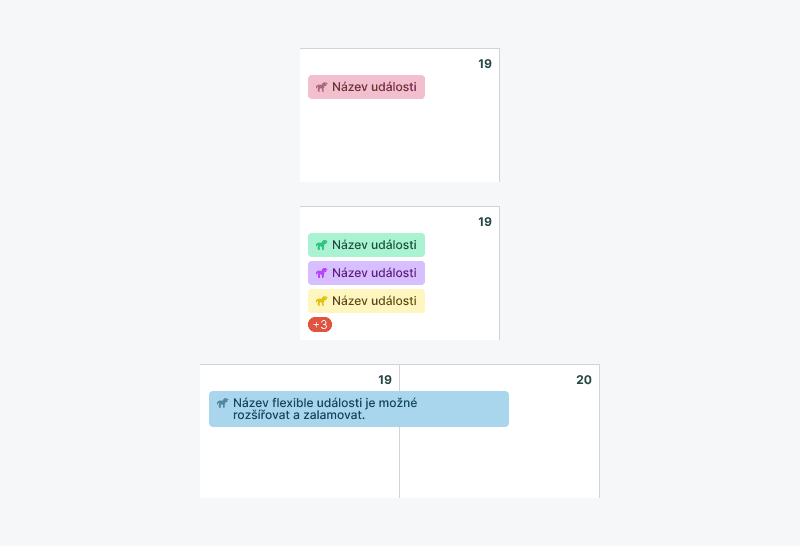Select the date number 20
Screen dimensions: 800x546
(x=584, y=380)
